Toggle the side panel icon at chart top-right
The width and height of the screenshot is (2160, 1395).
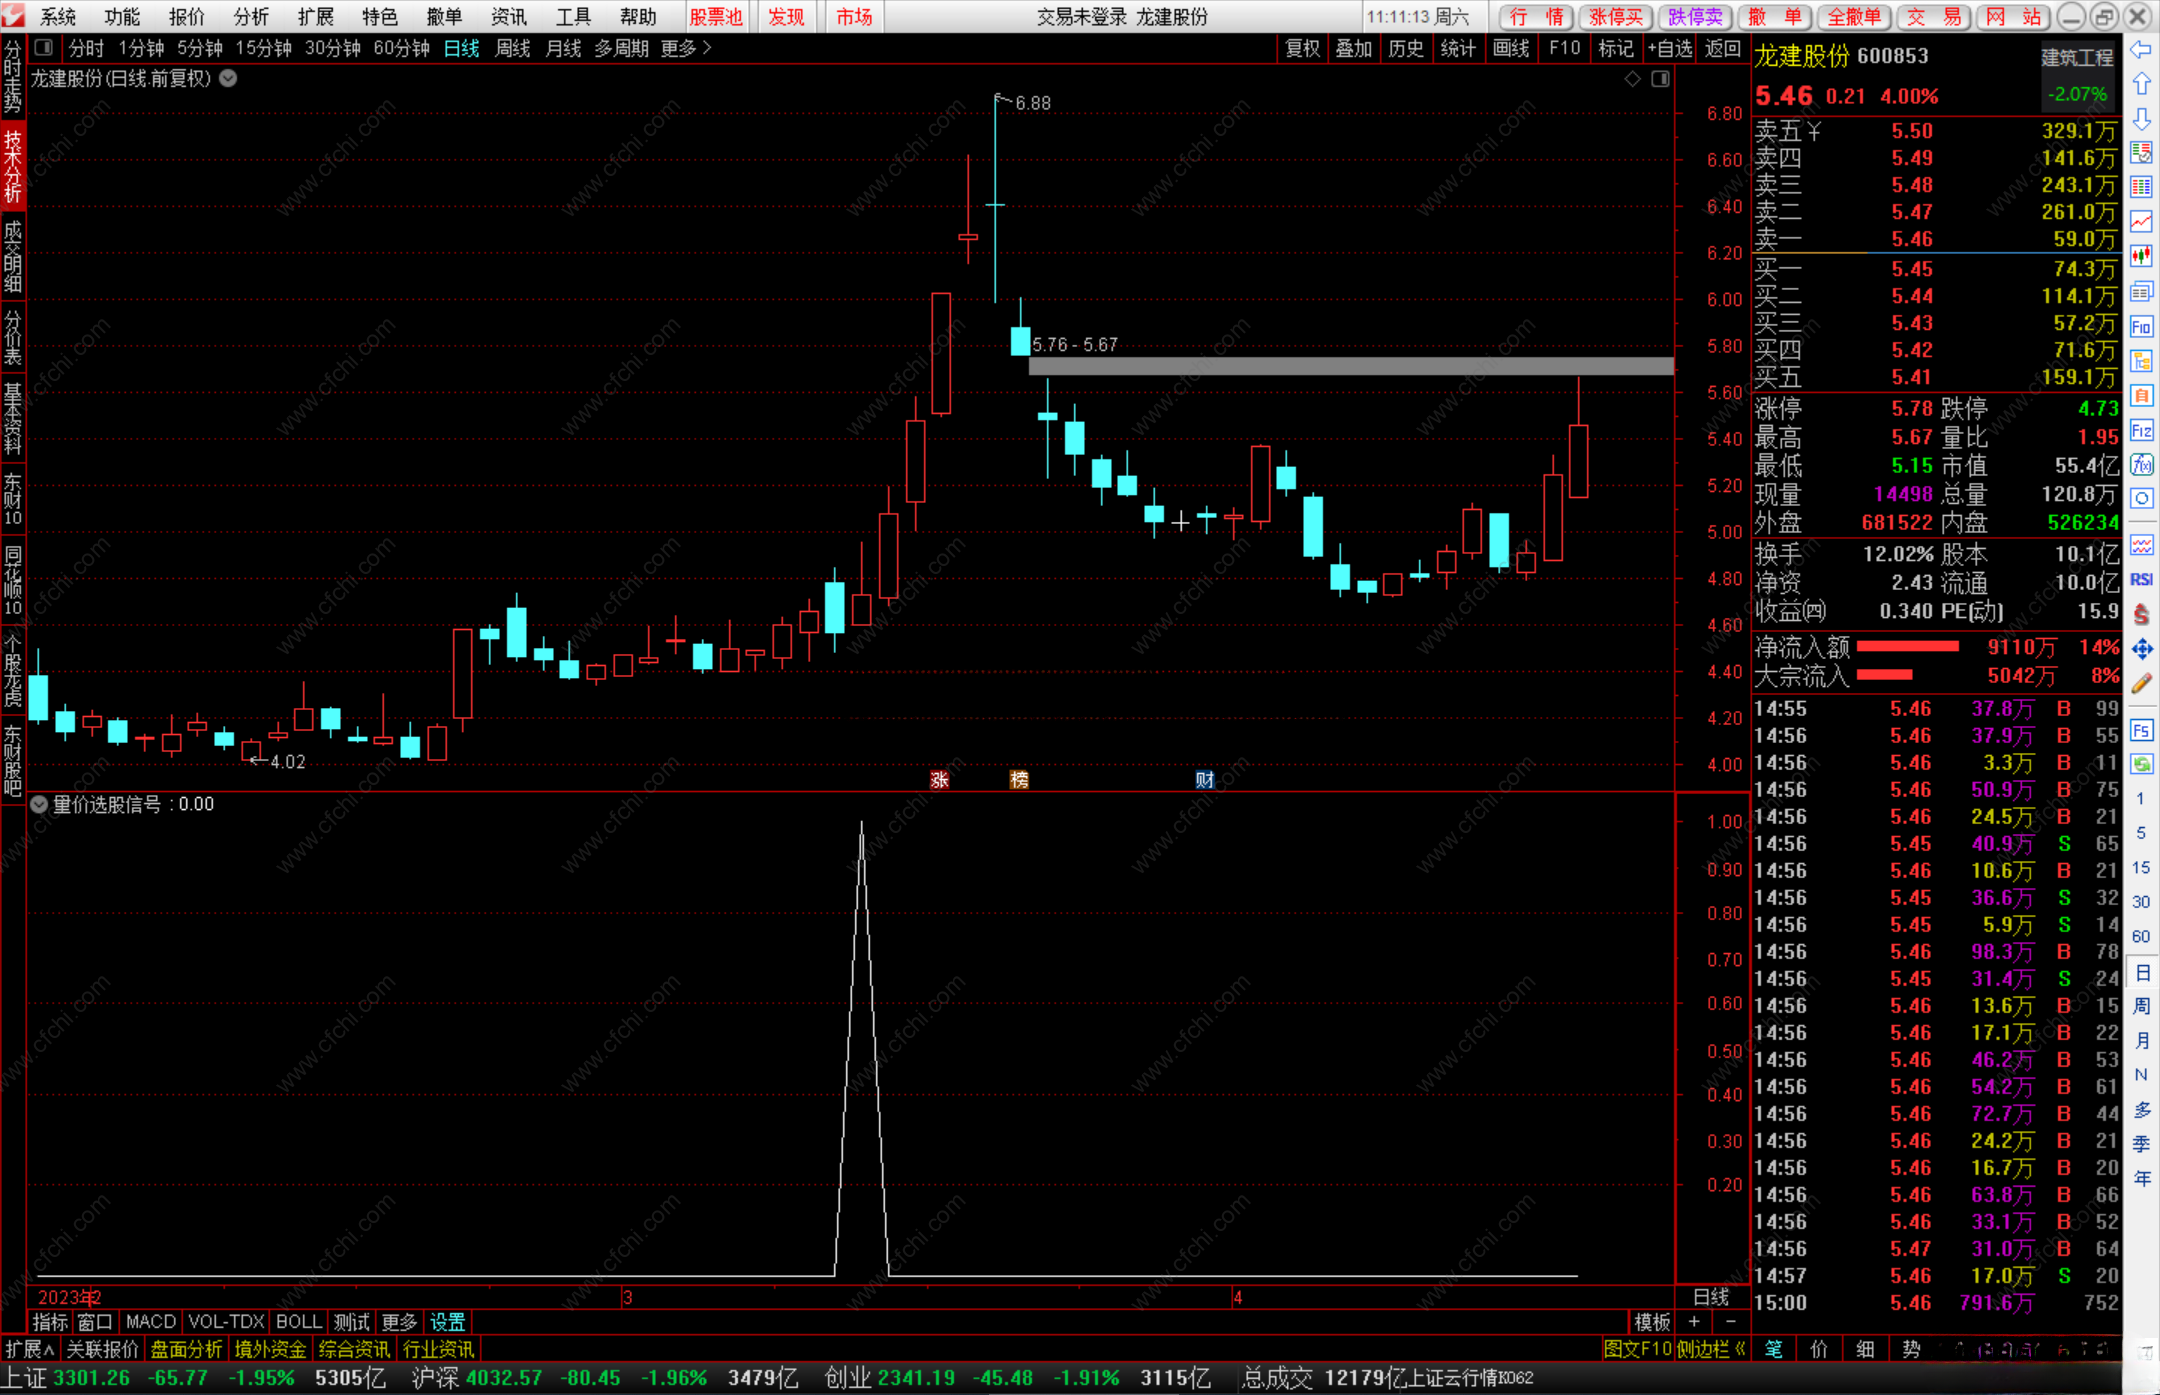(1660, 79)
